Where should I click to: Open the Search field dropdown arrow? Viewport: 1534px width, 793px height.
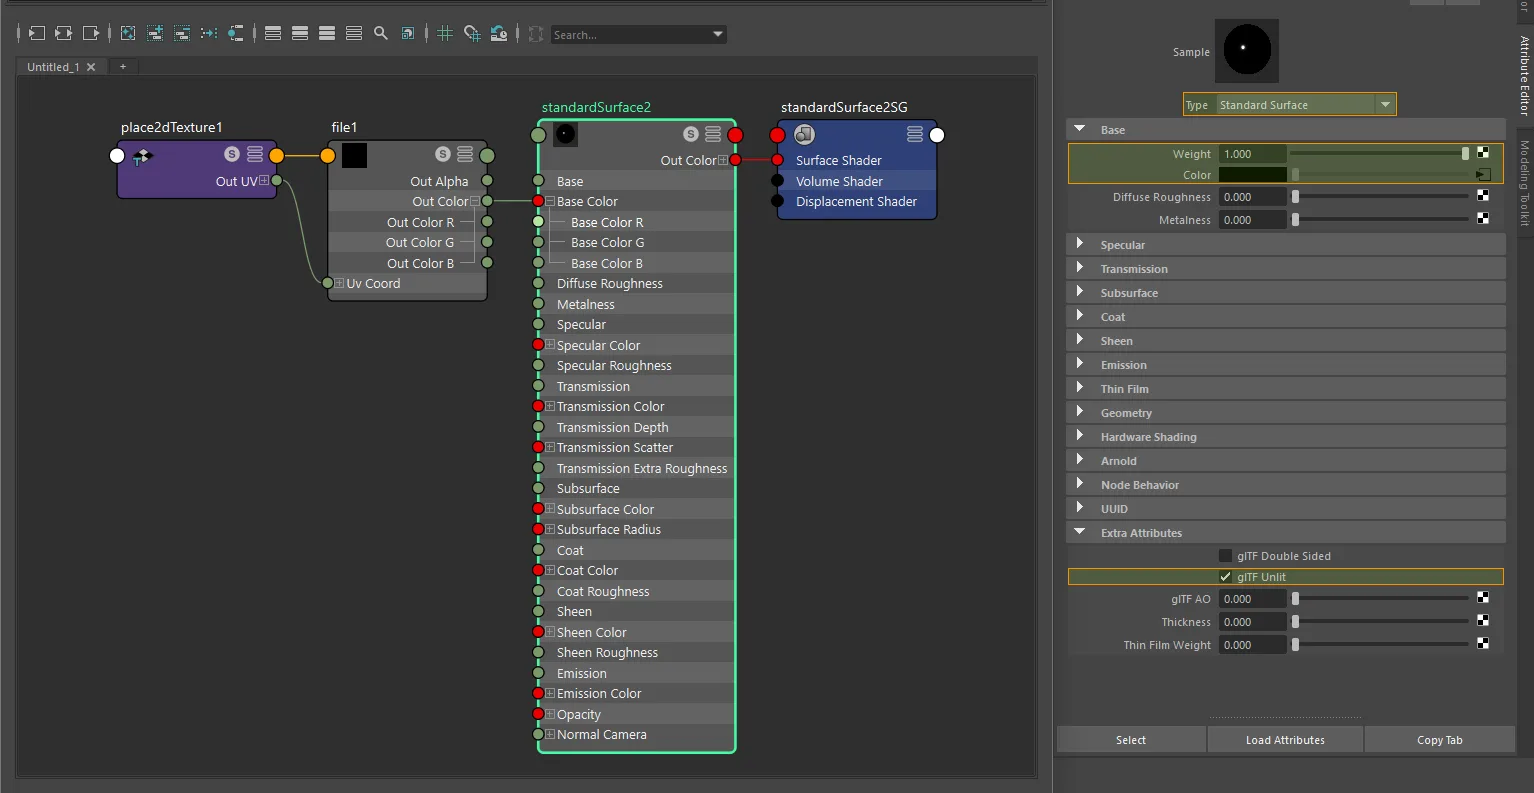coord(718,34)
